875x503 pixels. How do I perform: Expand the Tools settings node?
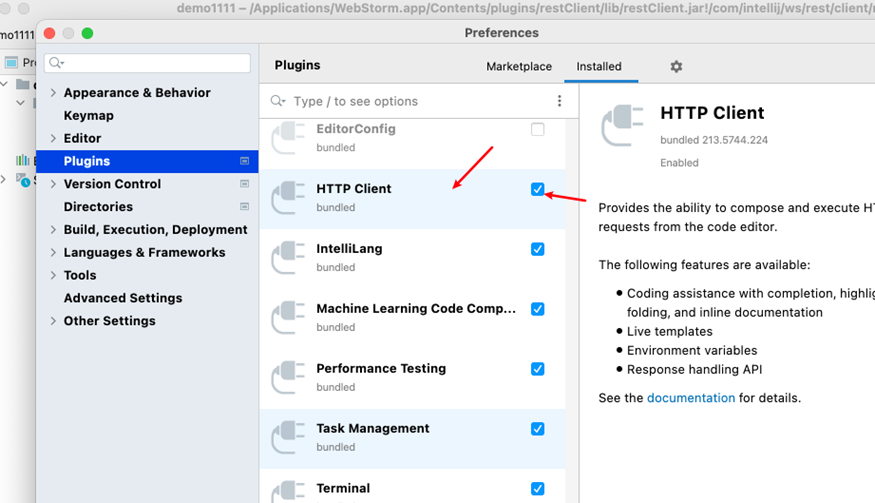click(x=53, y=275)
